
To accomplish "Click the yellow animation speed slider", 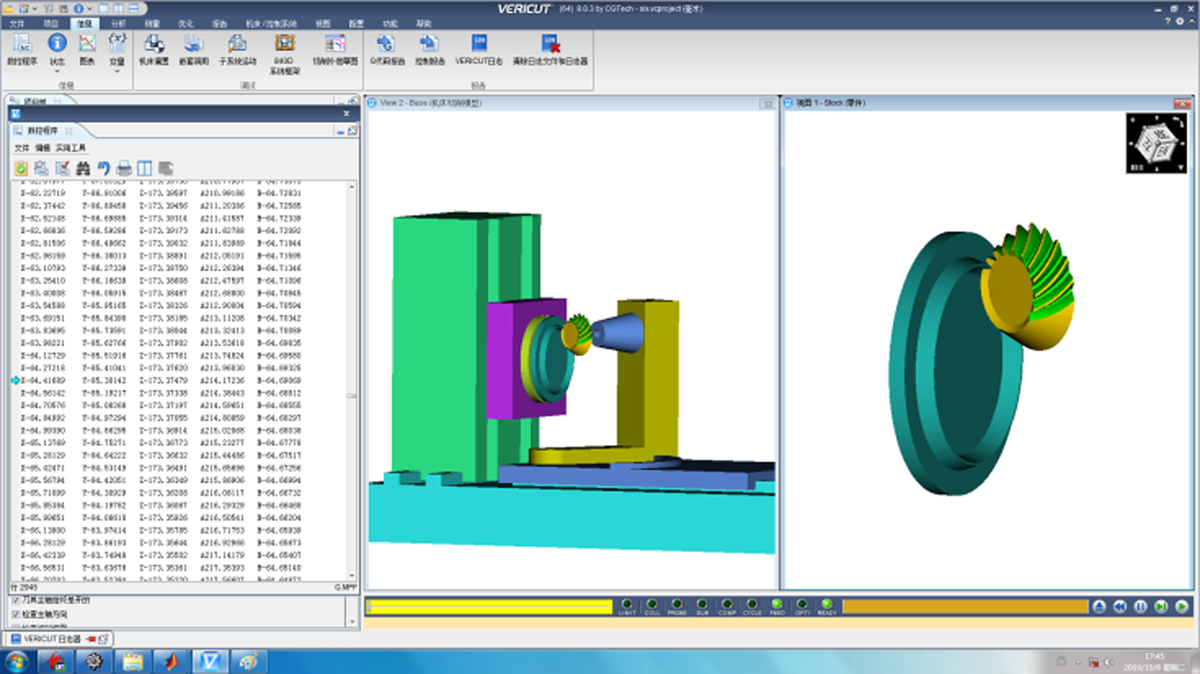I will [489, 606].
